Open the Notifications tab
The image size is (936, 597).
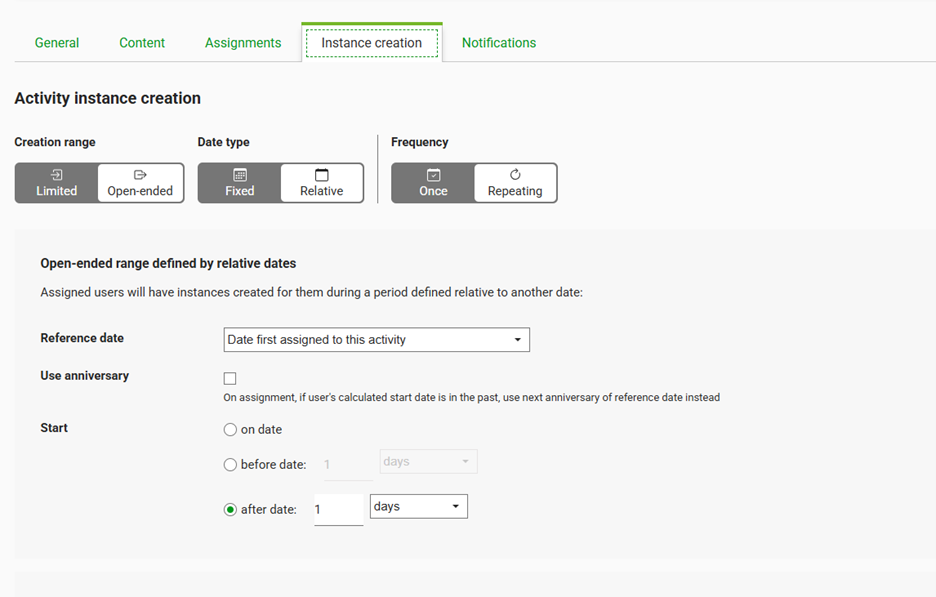tap(499, 43)
